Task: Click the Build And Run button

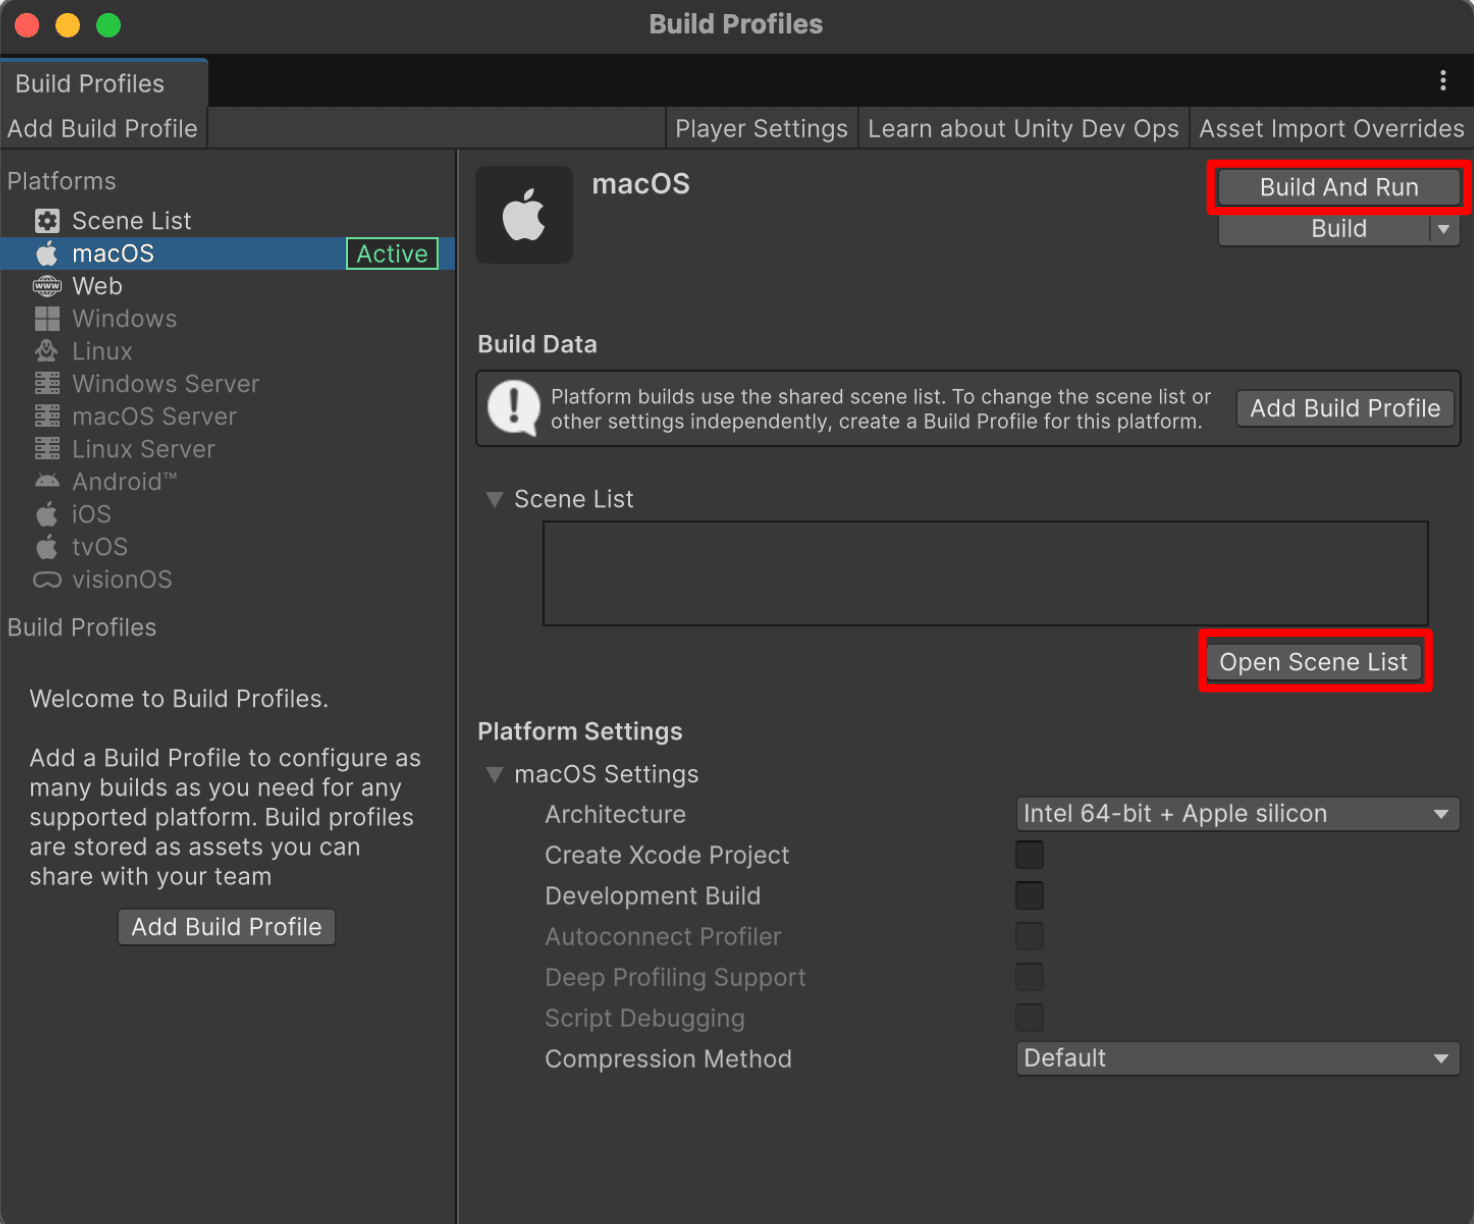Action: [x=1338, y=187]
